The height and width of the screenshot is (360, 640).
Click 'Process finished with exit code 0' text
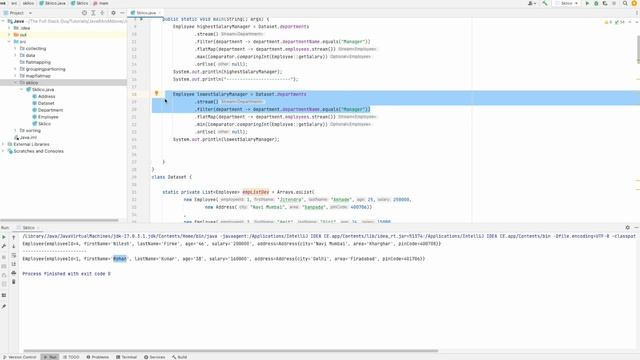pos(67,274)
